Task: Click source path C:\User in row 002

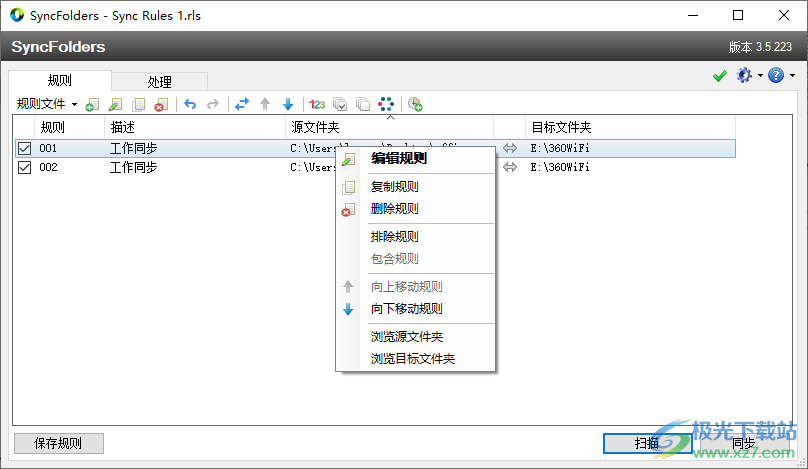Action: 313,167
